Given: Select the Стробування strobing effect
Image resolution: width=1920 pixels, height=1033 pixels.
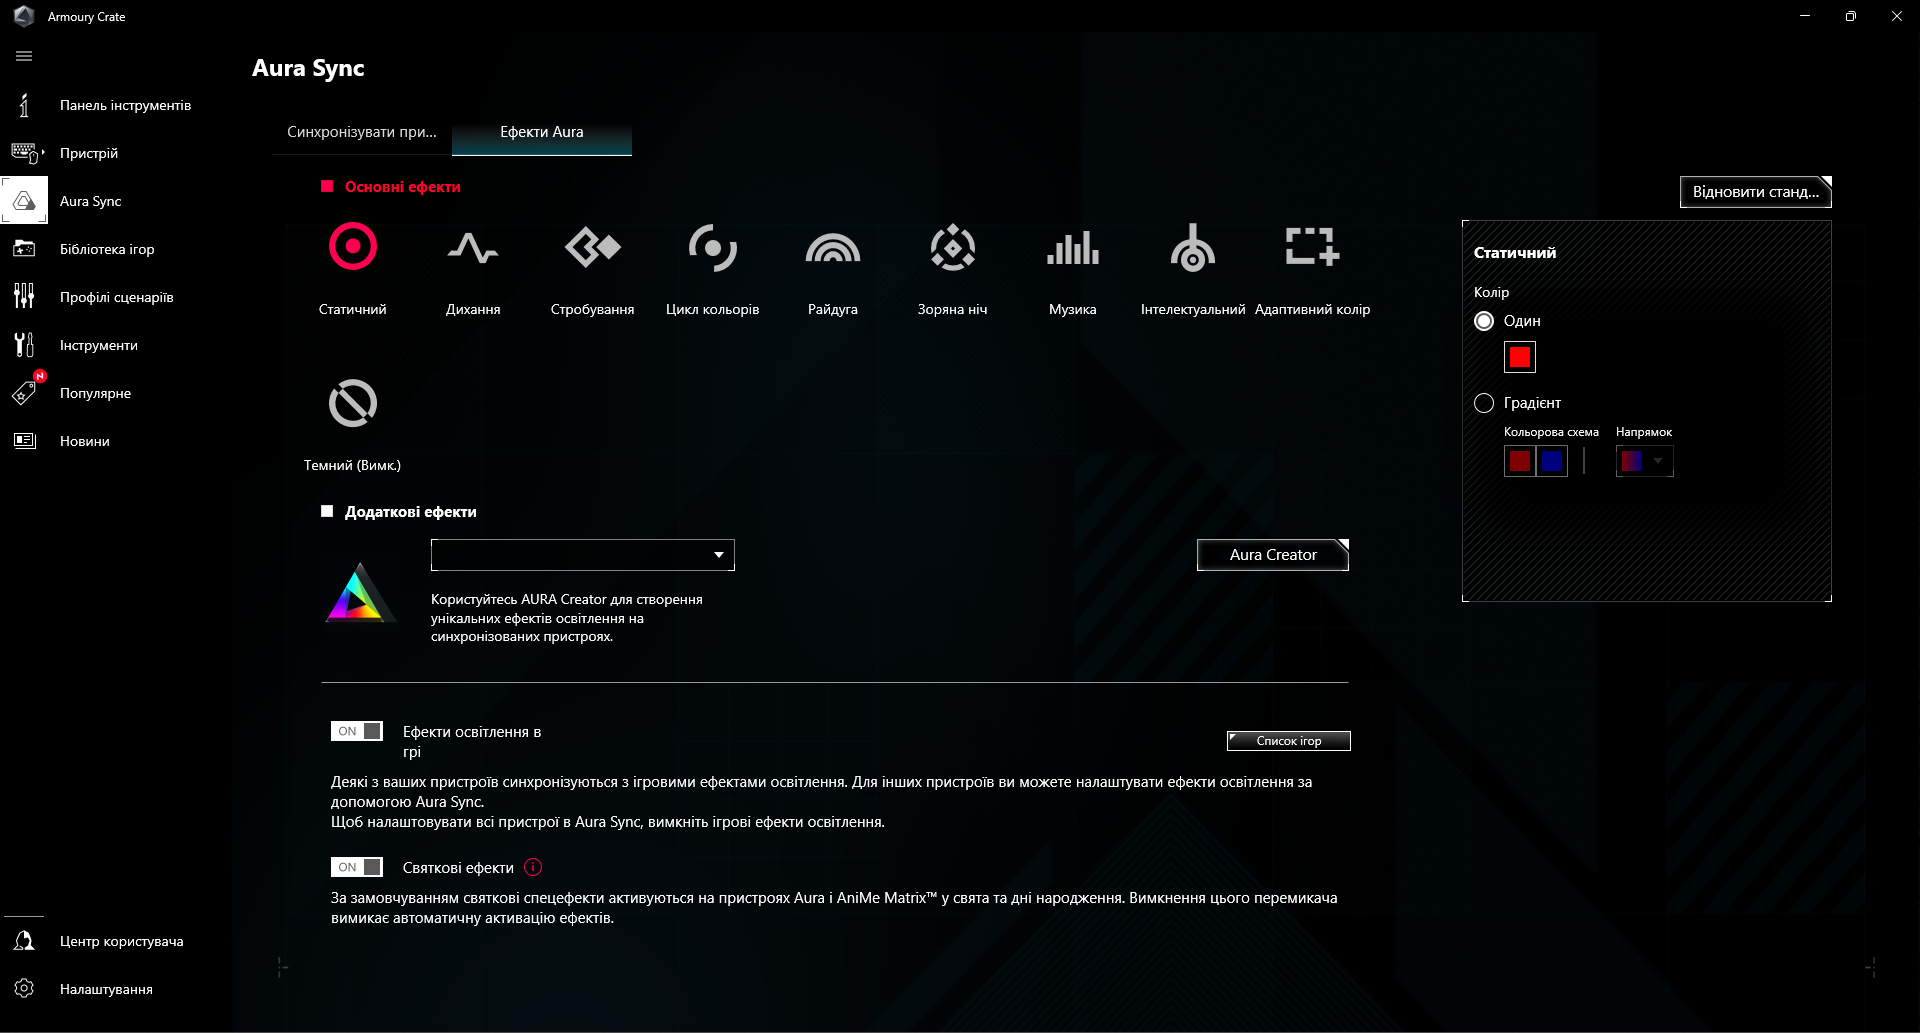Looking at the screenshot, I should point(592,248).
